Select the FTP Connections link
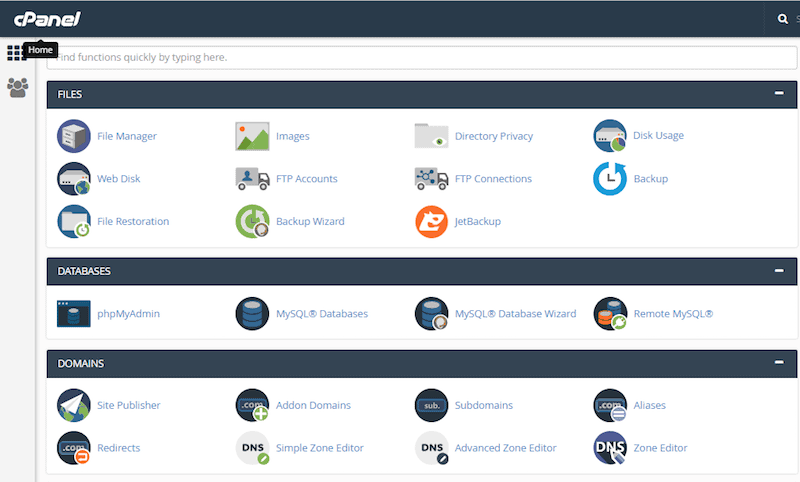The height and width of the screenshot is (482, 800). (493, 179)
